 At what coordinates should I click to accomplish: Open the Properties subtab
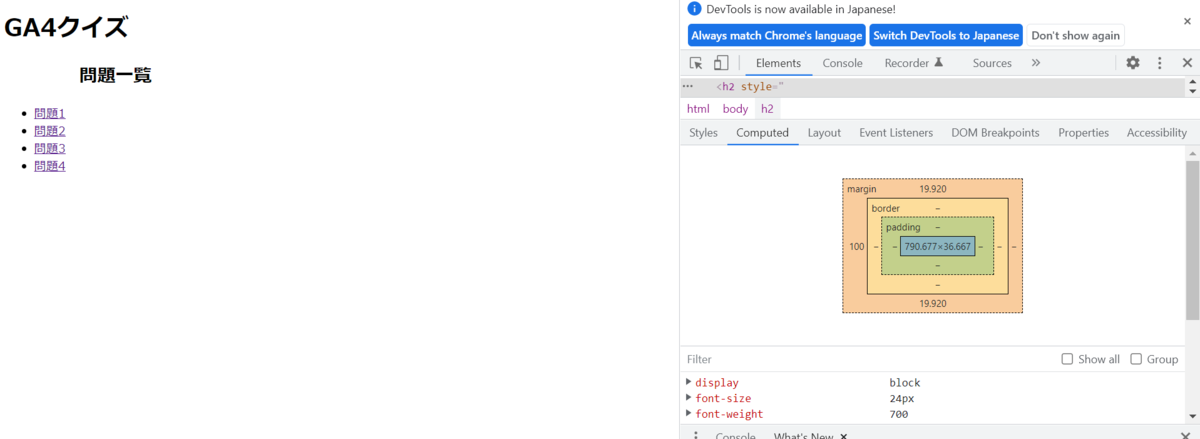click(1083, 132)
